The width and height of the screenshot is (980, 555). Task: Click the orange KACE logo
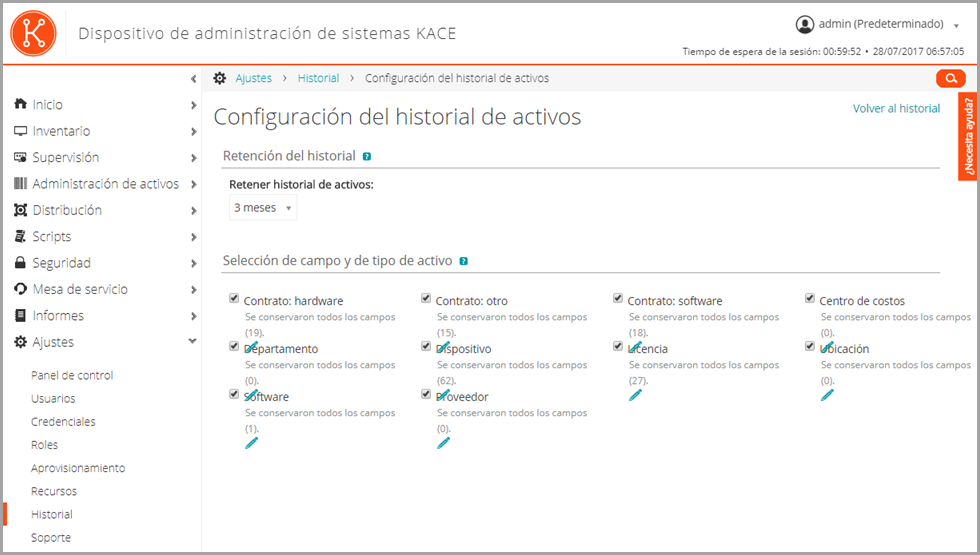pos(33,33)
